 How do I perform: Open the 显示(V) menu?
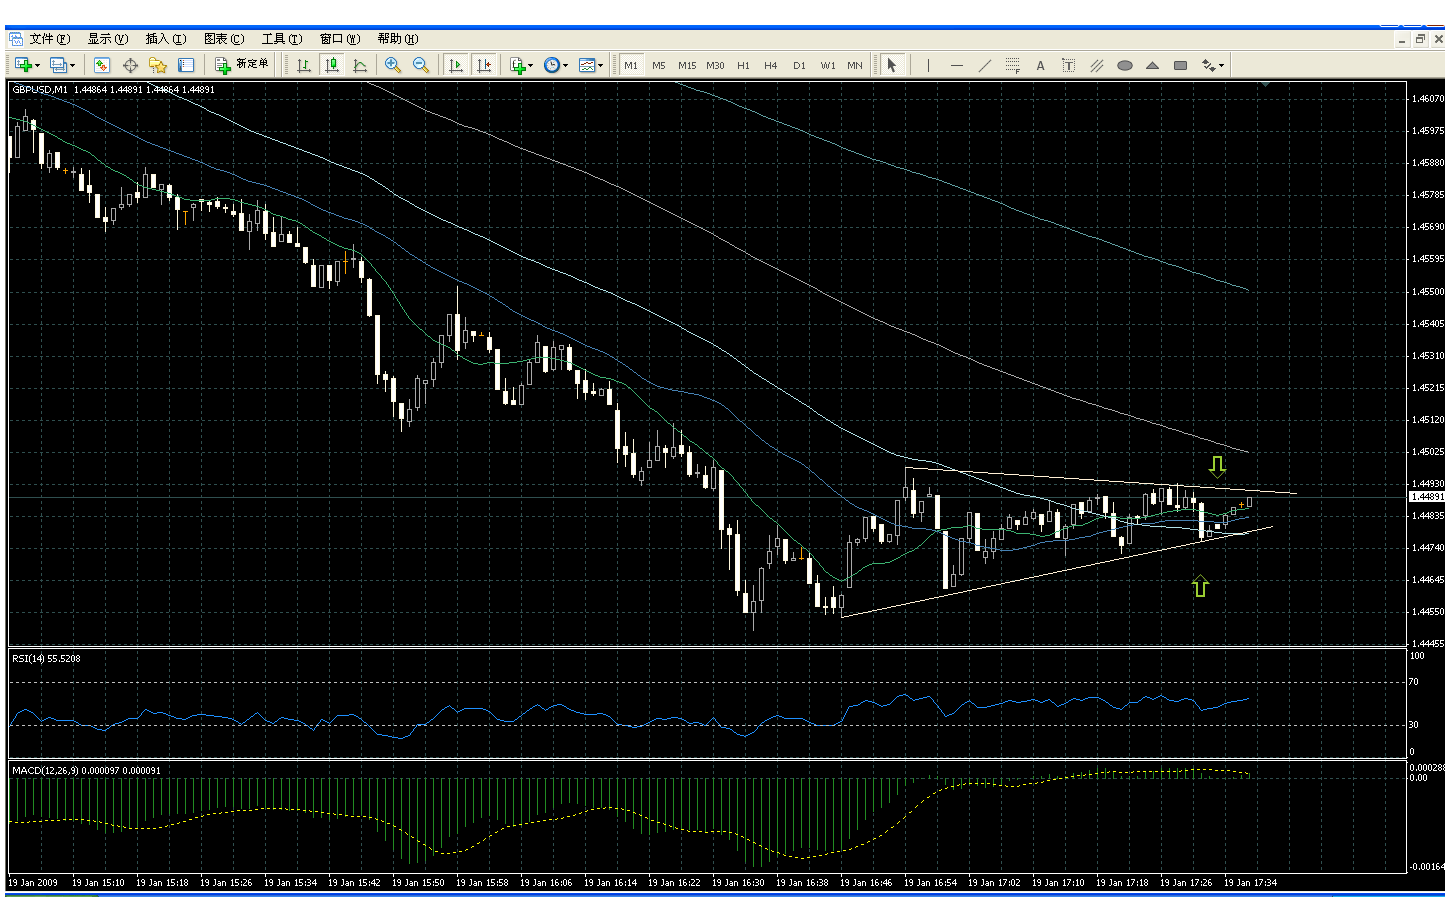pyautogui.click(x=108, y=39)
